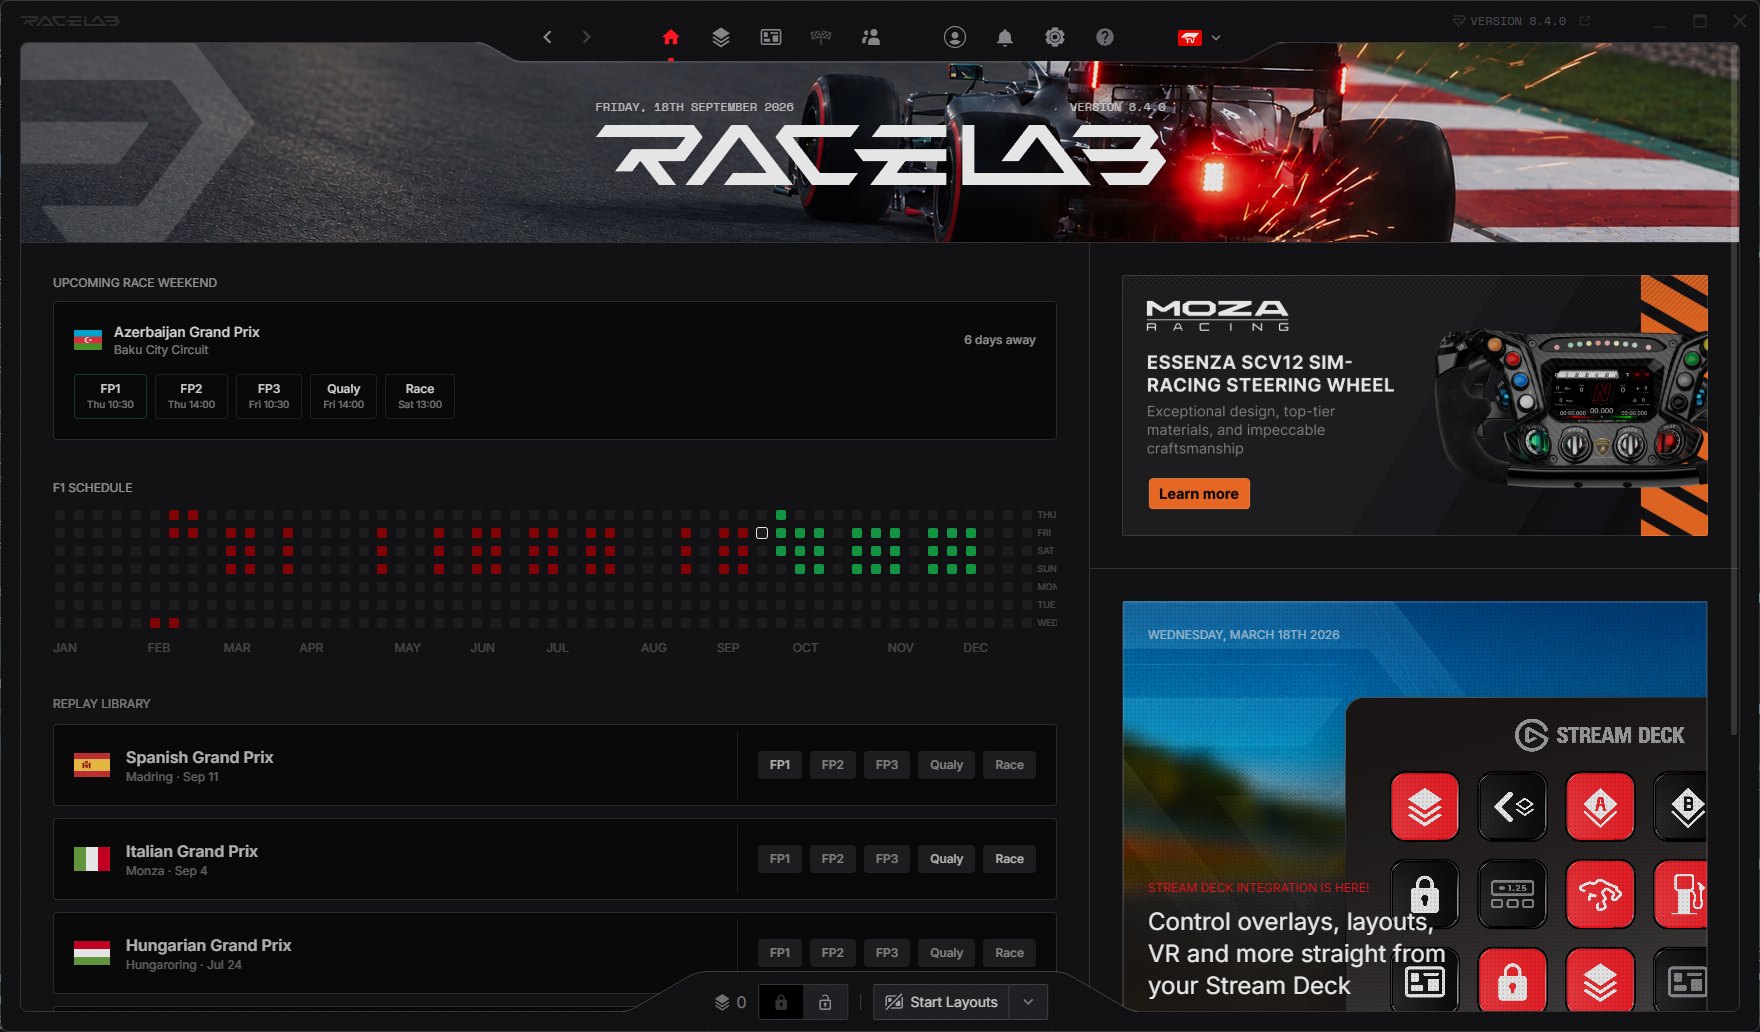Click the Hungarian flag icon
Image resolution: width=1760 pixels, height=1032 pixels.
(92, 953)
